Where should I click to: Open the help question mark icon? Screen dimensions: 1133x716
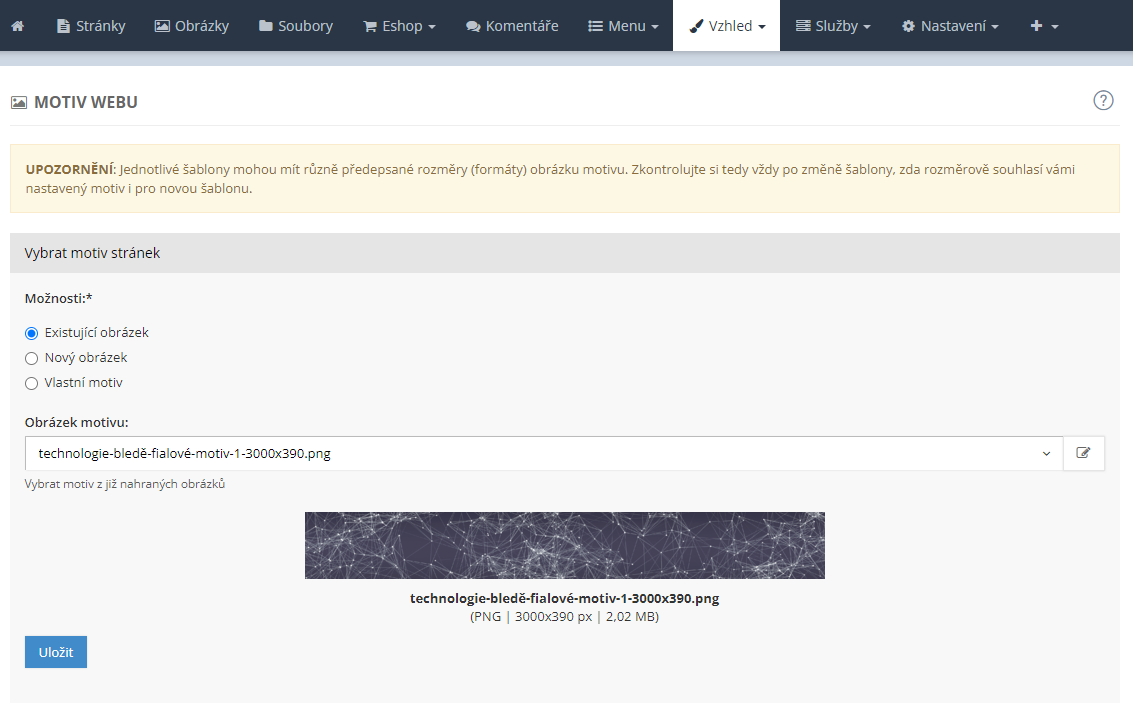(x=1103, y=100)
